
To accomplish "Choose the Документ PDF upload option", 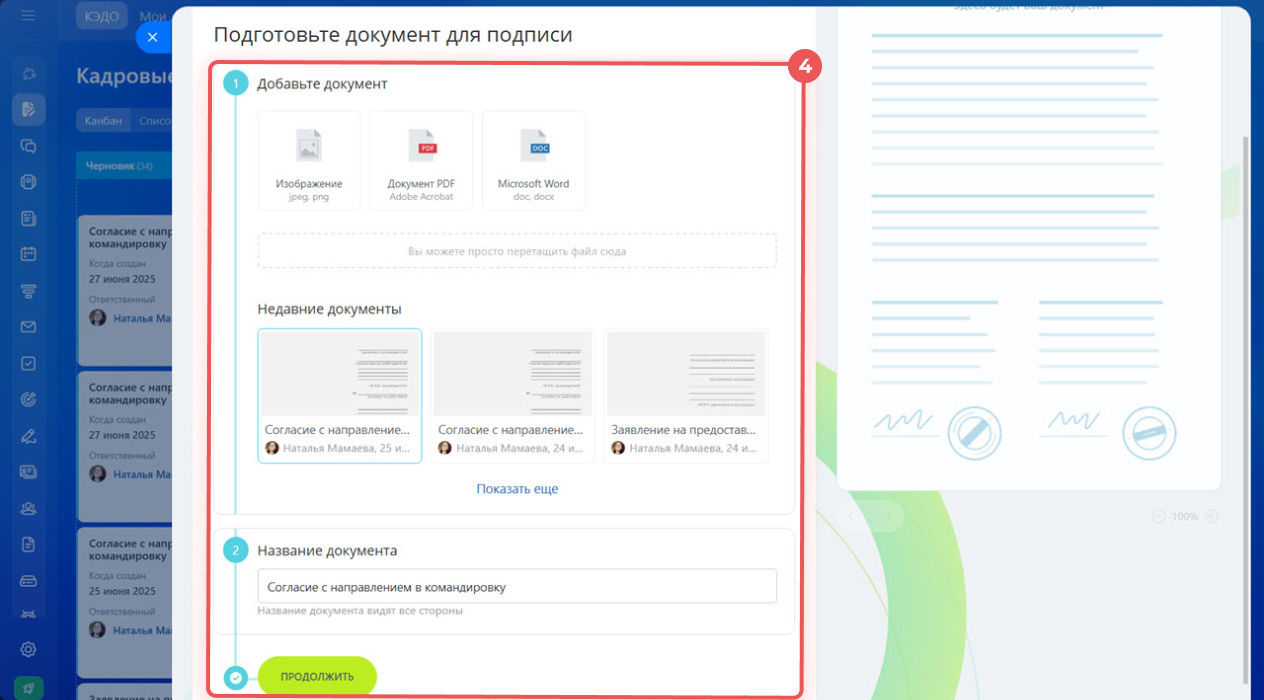I will [421, 161].
